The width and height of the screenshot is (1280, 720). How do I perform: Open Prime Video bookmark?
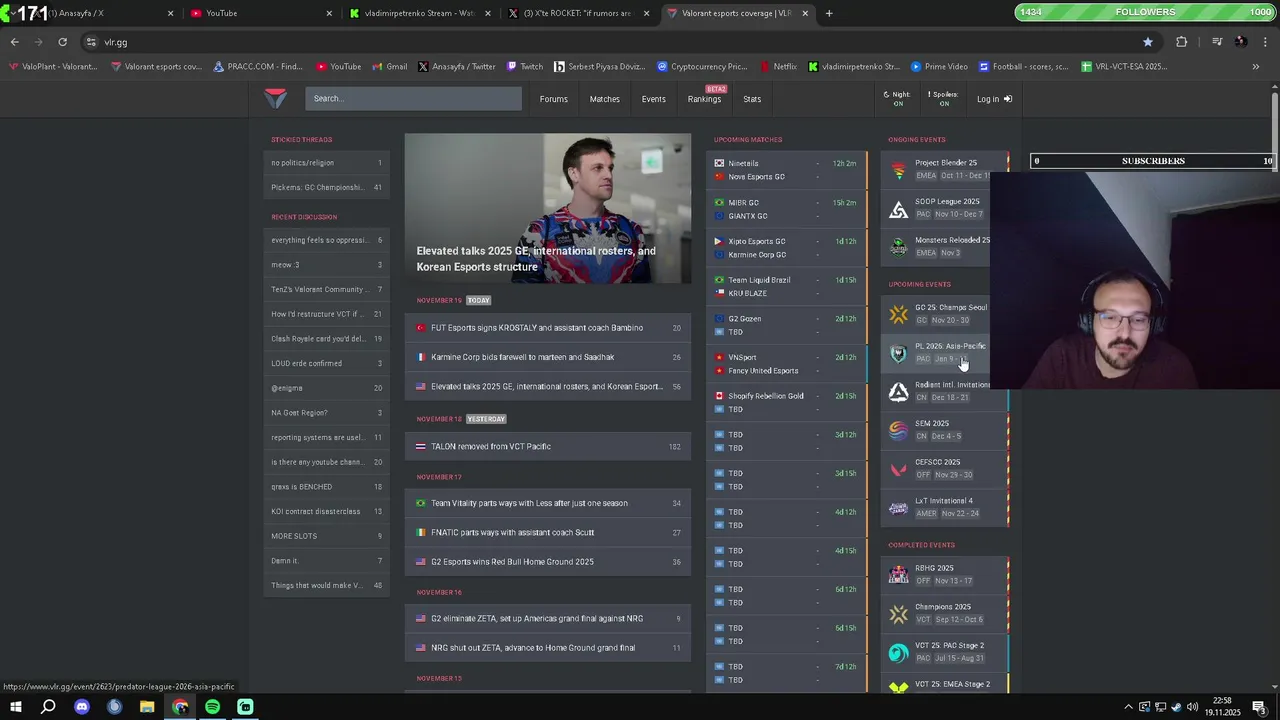pos(939,67)
